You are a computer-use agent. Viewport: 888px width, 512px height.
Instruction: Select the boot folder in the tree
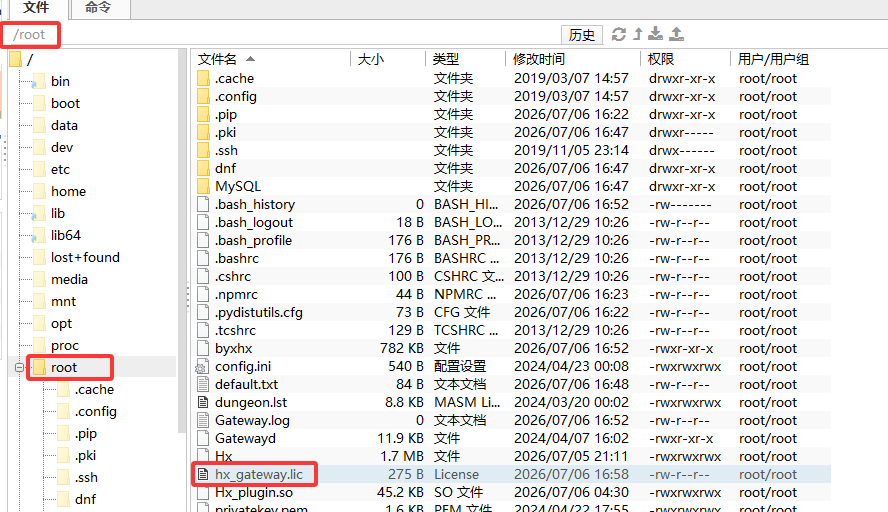(x=65, y=104)
